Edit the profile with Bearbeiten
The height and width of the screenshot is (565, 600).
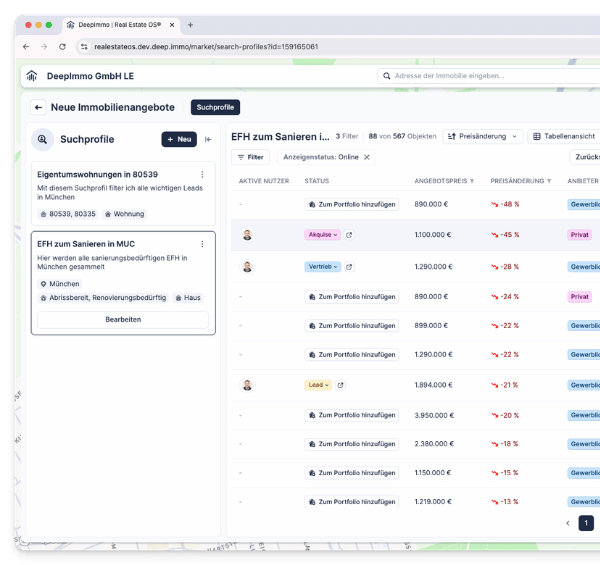[x=123, y=319]
